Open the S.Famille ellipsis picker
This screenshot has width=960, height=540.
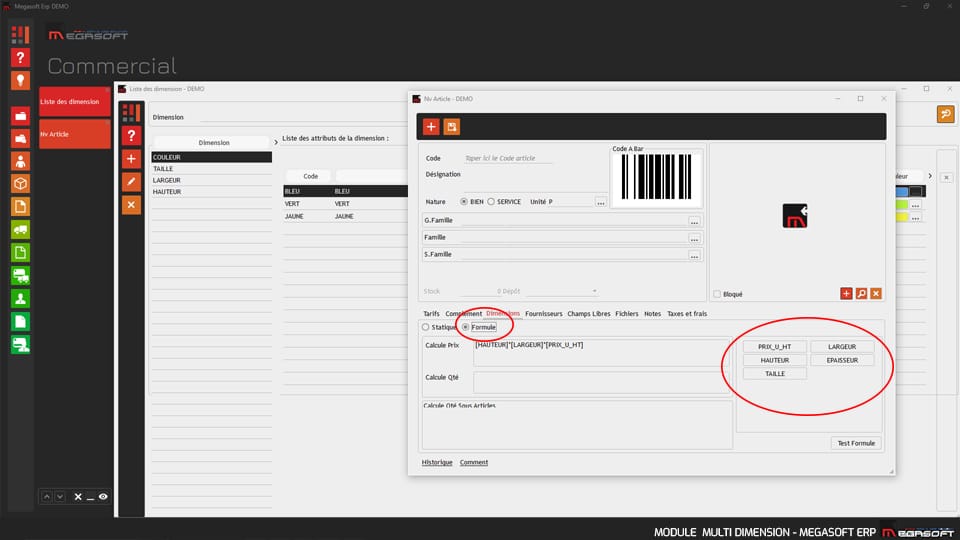tap(695, 255)
